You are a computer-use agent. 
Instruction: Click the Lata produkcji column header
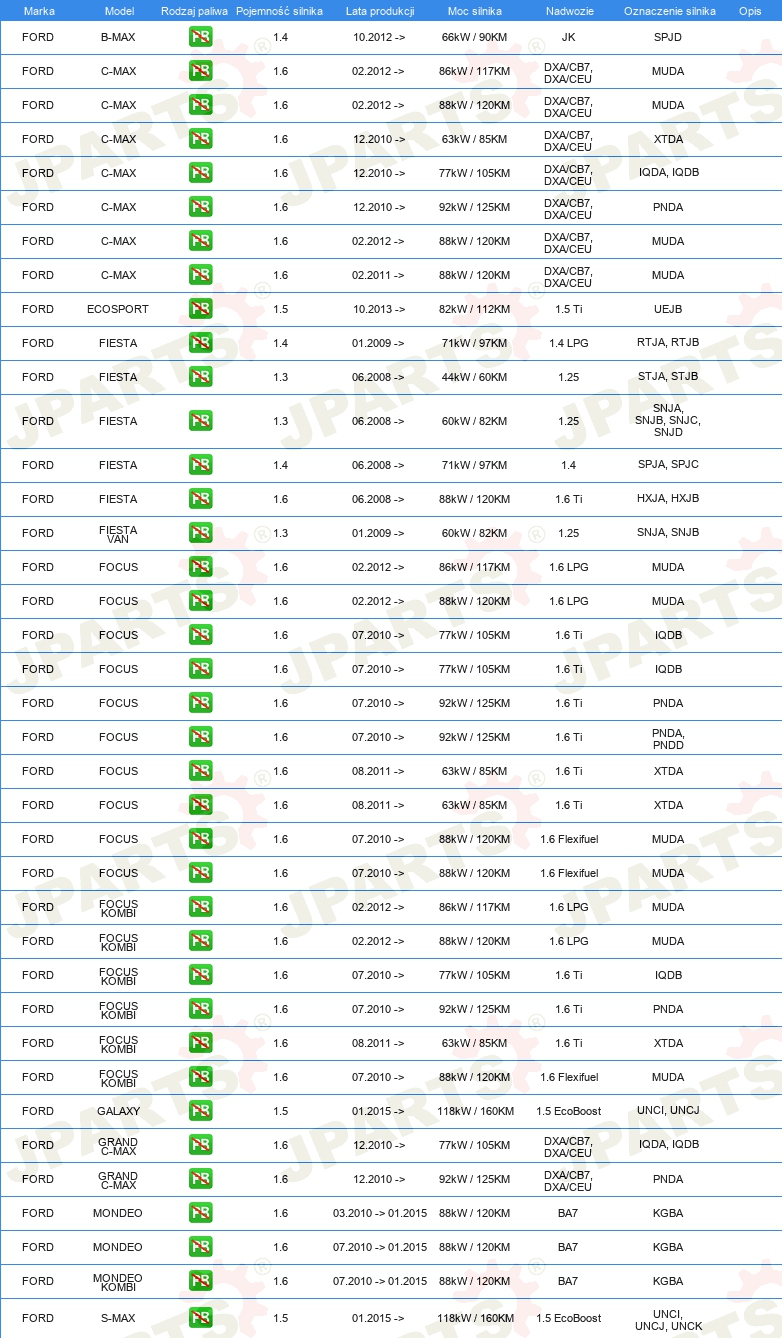380,11
